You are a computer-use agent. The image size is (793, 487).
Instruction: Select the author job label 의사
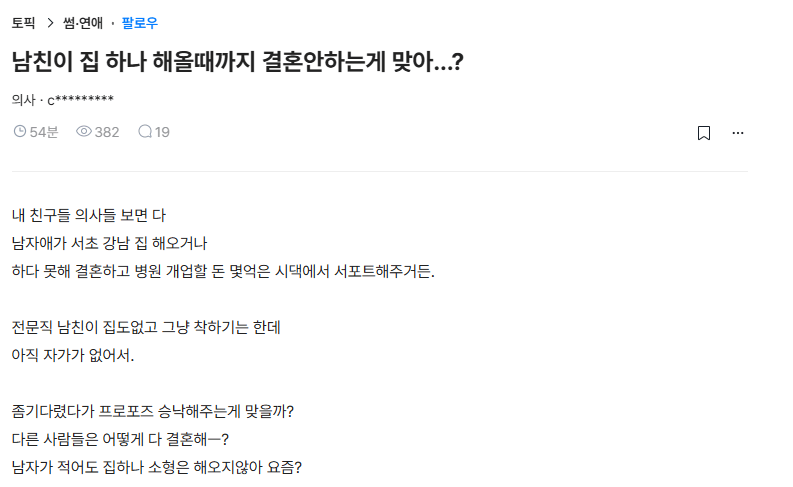coord(23,100)
